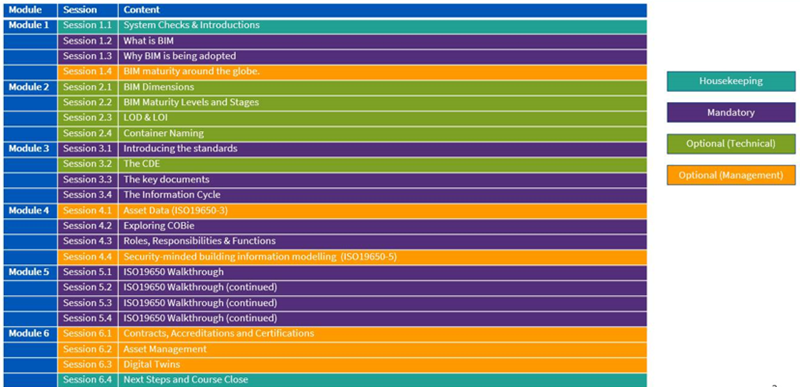Click Security-minded building information modelling row
This screenshot has width=800, height=387.
(352, 256)
